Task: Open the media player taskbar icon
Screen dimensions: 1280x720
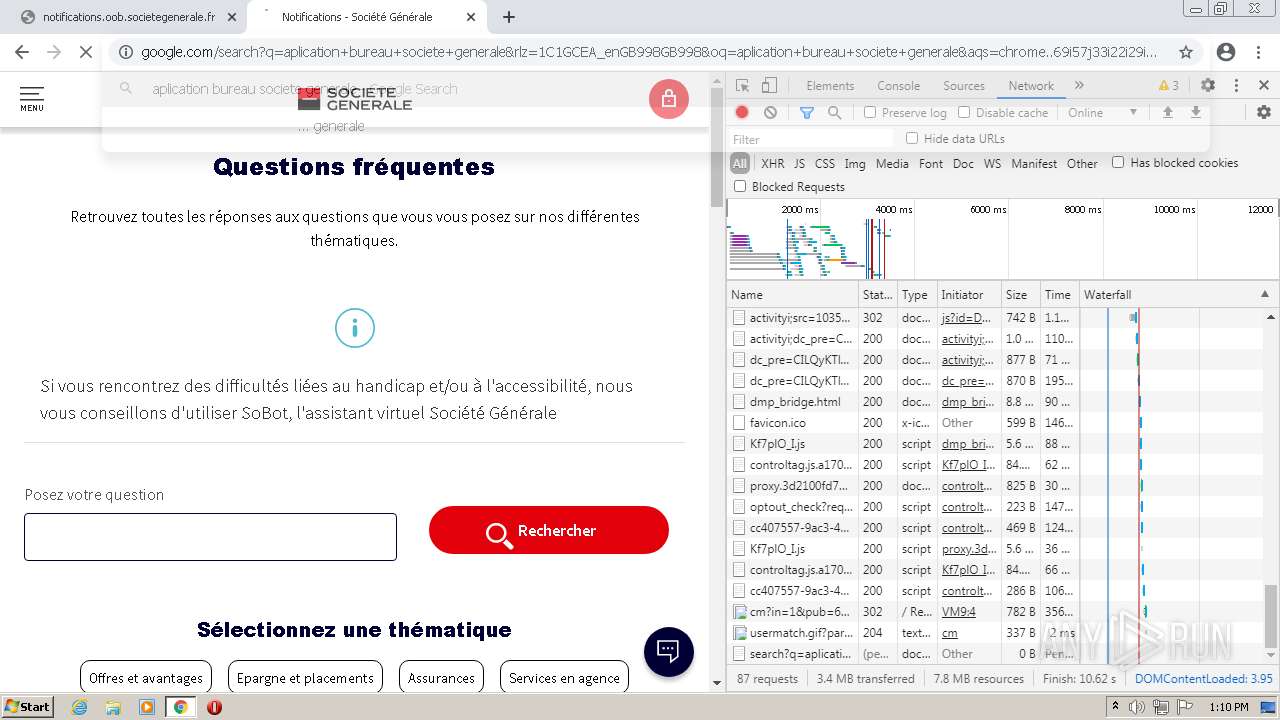Action: tap(147, 707)
